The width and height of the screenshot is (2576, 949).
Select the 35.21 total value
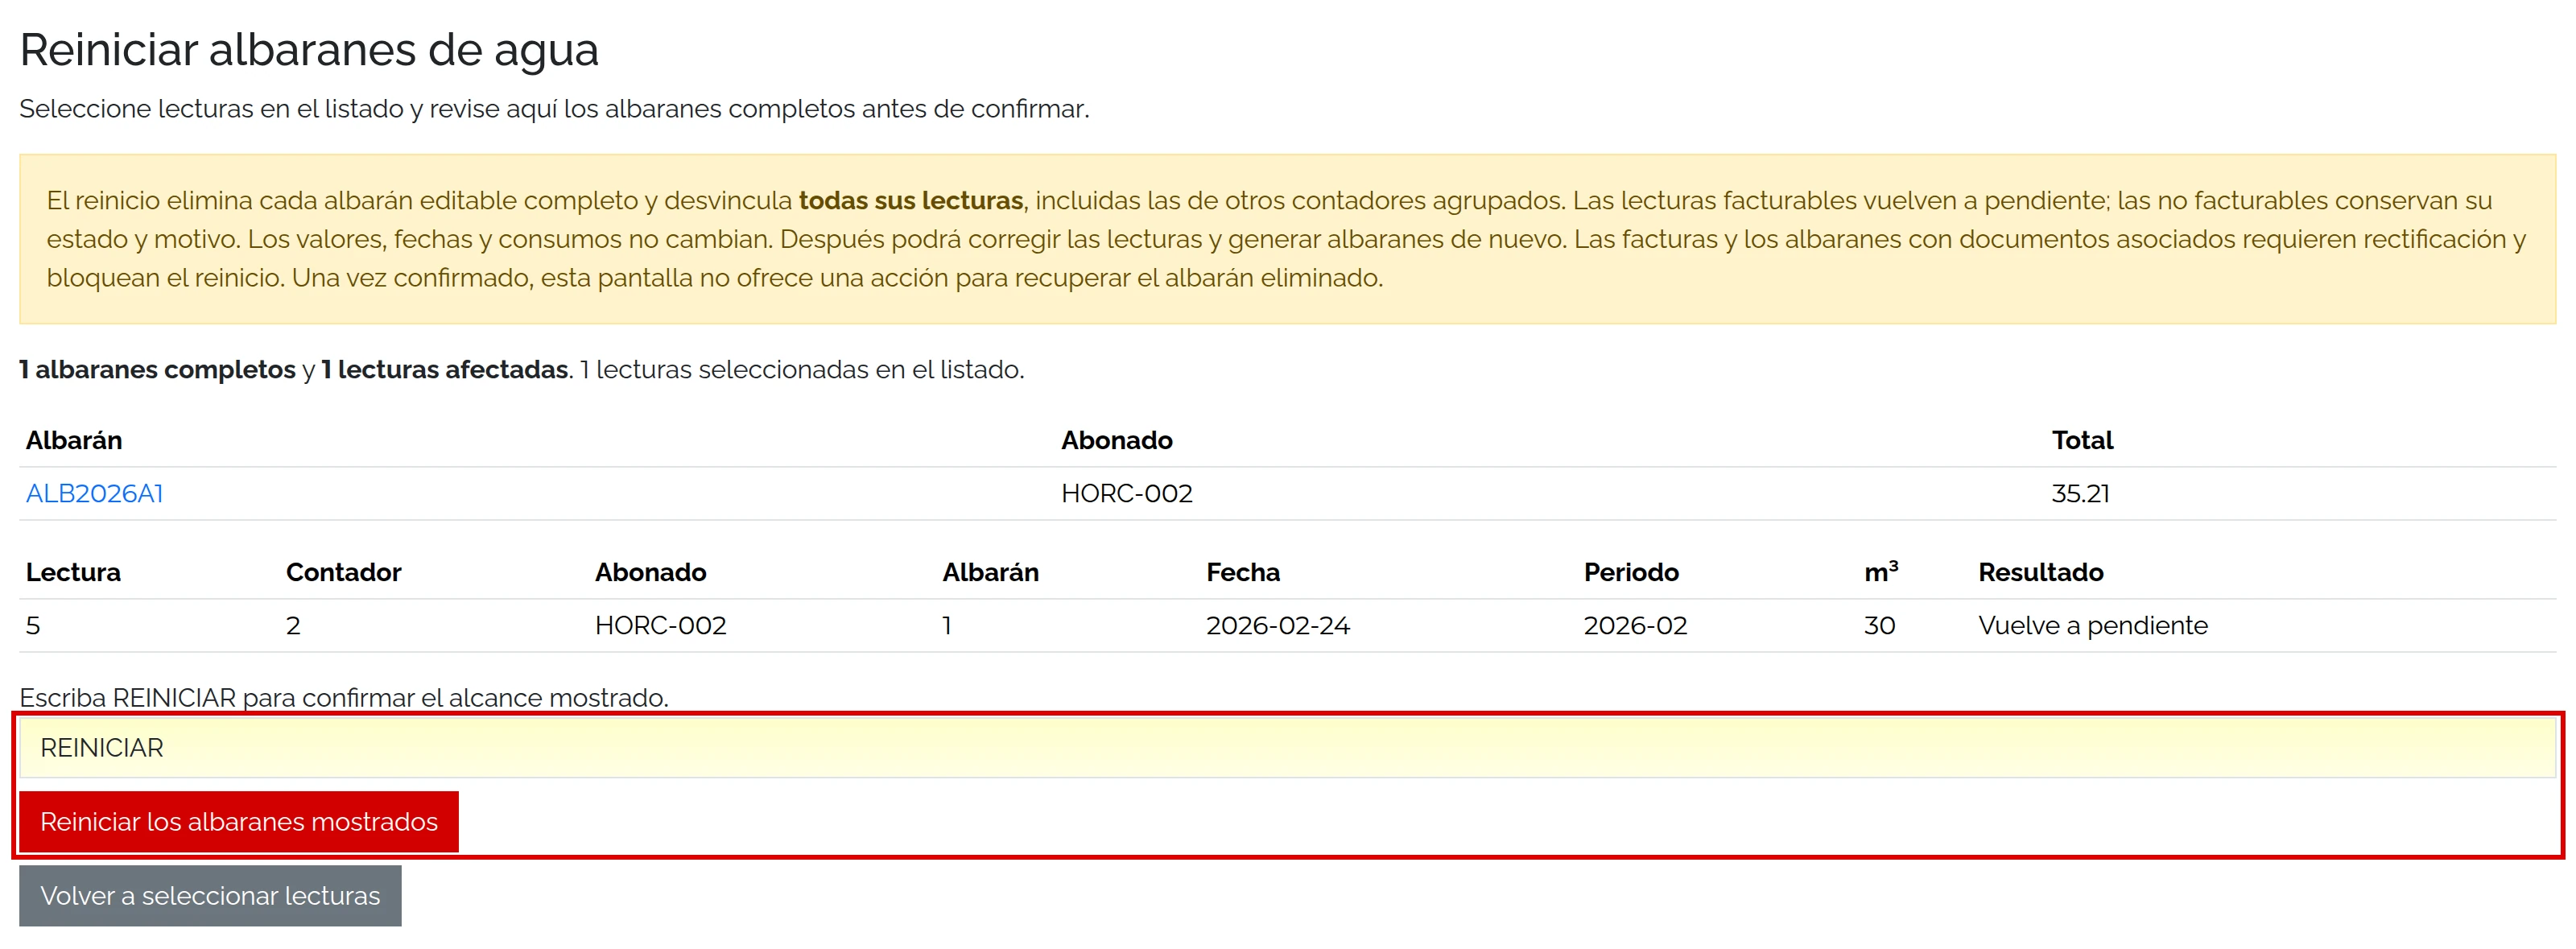coord(2080,493)
